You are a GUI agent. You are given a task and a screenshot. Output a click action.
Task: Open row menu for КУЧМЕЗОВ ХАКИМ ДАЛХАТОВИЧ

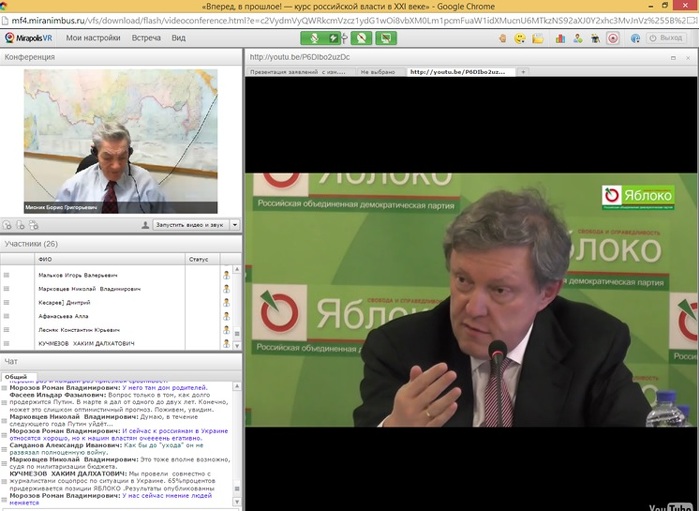point(6,344)
